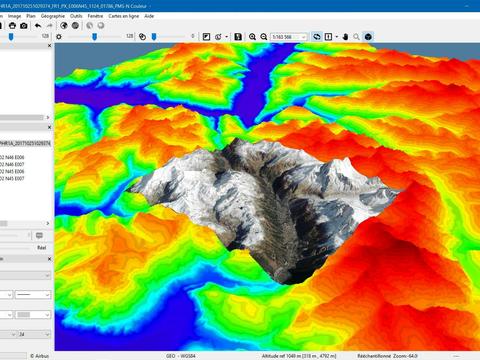Click the dark grid globe icon
This screenshot has width=480, height=360.
75,26
